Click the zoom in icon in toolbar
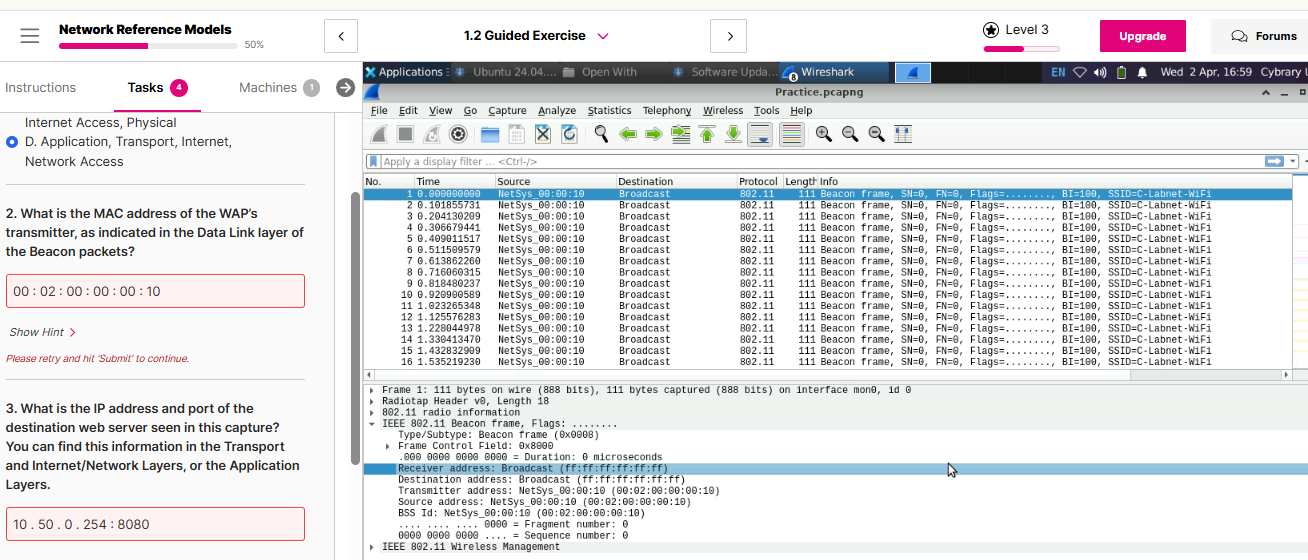 pos(823,134)
